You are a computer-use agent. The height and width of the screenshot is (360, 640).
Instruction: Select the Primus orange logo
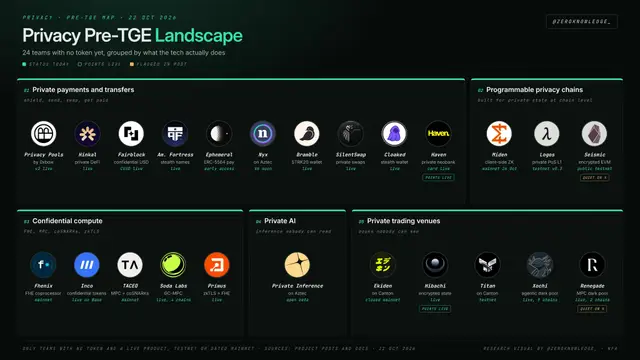217,265
